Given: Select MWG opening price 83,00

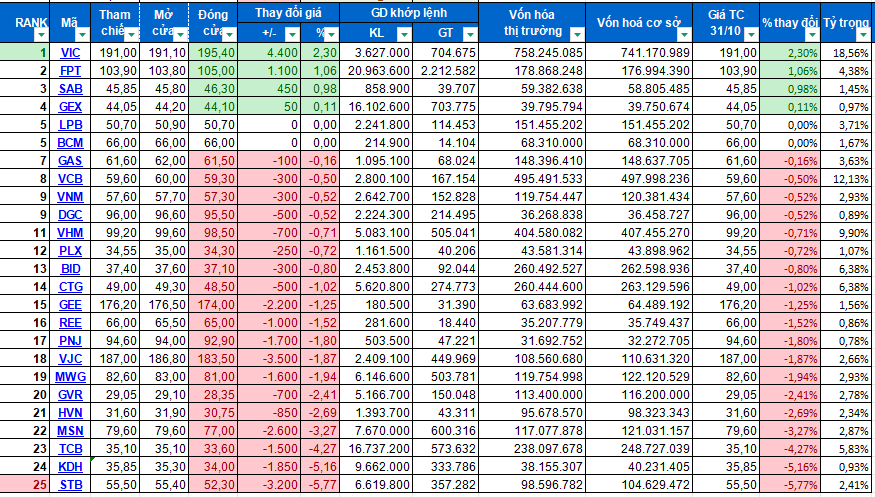Looking at the screenshot, I should (165, 377).
